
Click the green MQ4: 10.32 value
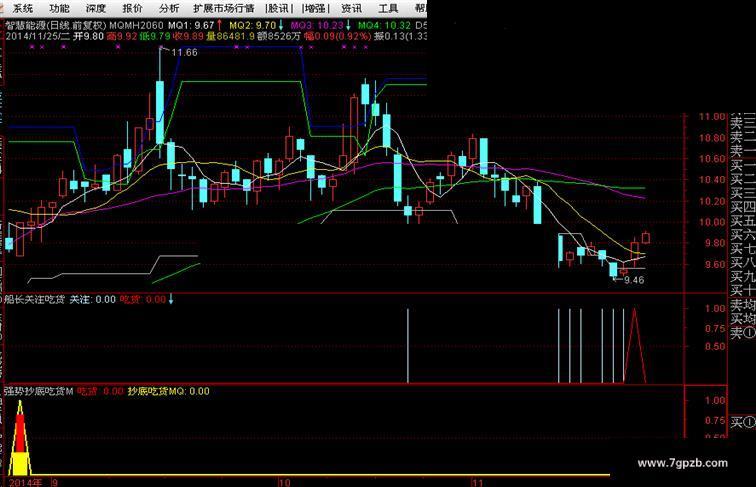384,25
